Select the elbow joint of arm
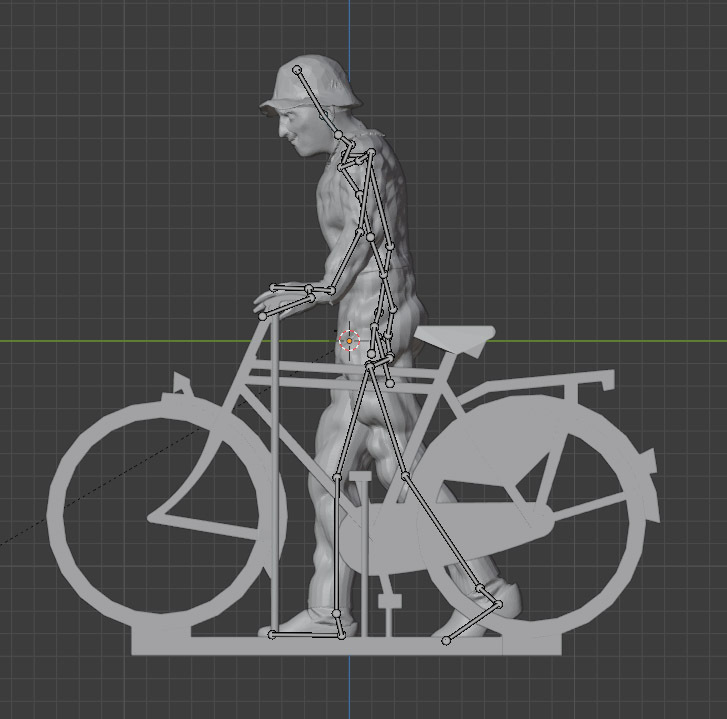Viewport: 727px width, 719px height. [370, 237]
